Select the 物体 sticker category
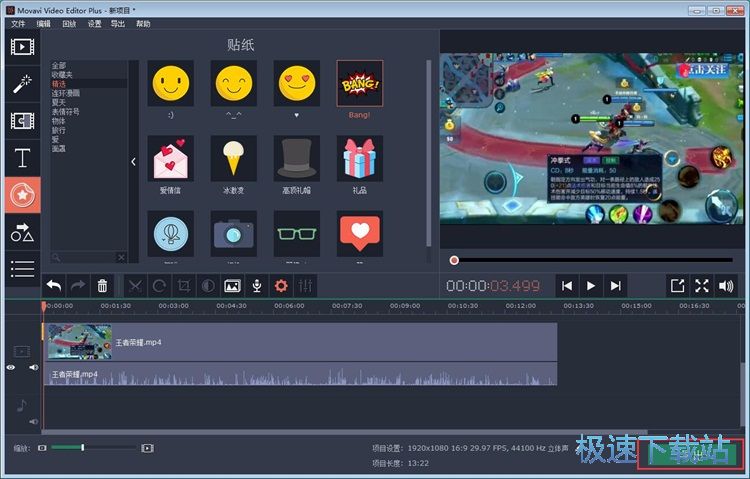Image resolution: width=750 pixels, height=479 pixels. pyautogui.click(x=58, y=121)
